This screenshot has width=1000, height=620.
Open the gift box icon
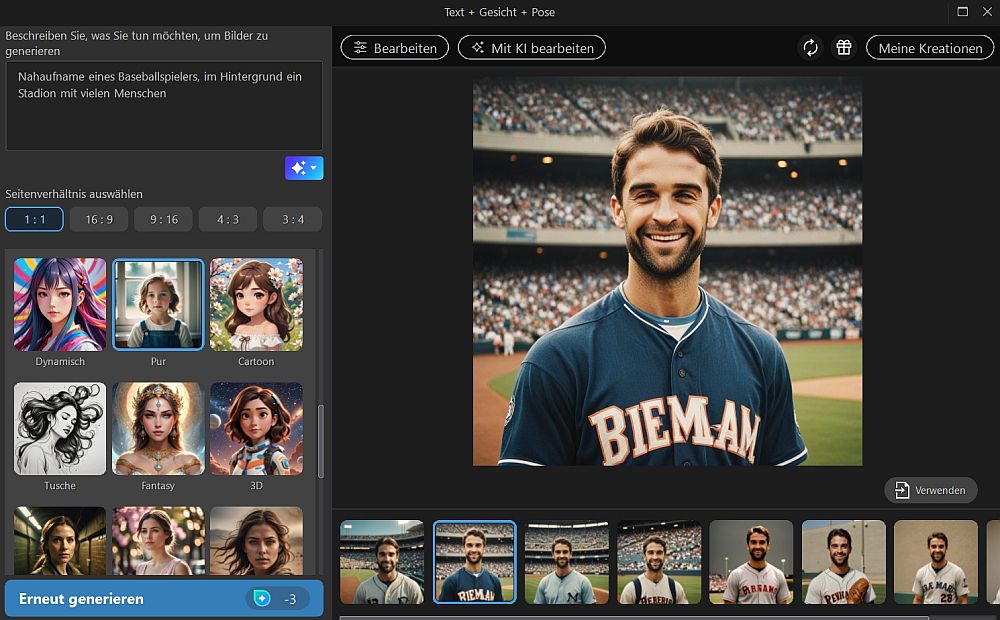coord(844,48)
